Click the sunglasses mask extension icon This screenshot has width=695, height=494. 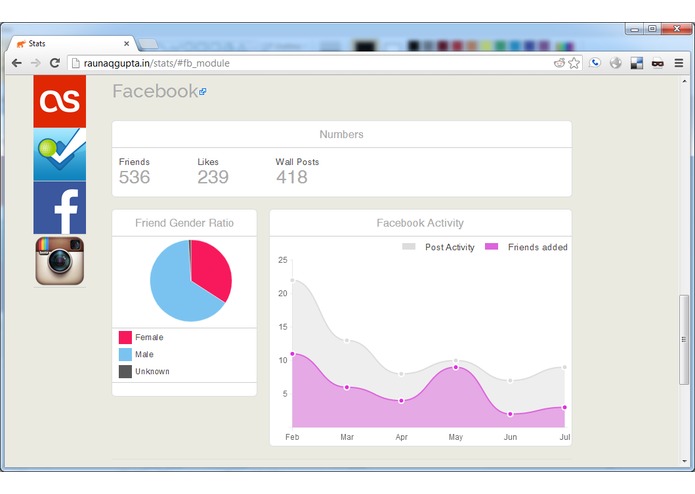point(658,63)
